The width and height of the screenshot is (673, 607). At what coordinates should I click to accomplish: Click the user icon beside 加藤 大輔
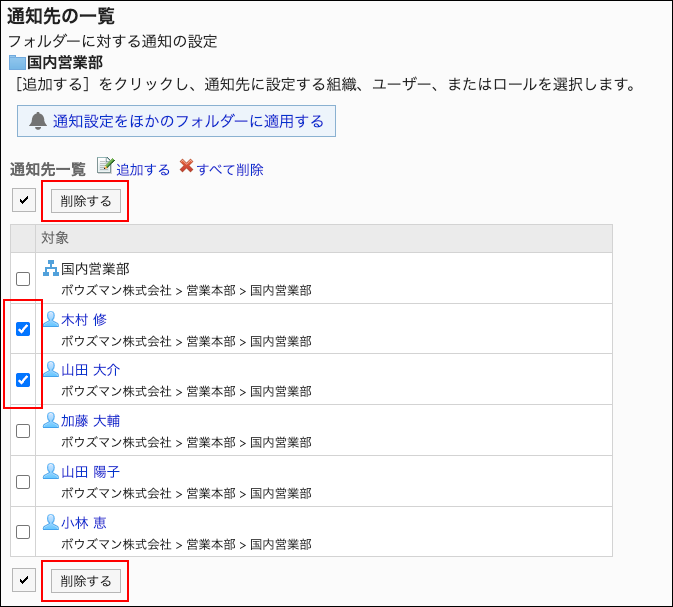(51, 421)
